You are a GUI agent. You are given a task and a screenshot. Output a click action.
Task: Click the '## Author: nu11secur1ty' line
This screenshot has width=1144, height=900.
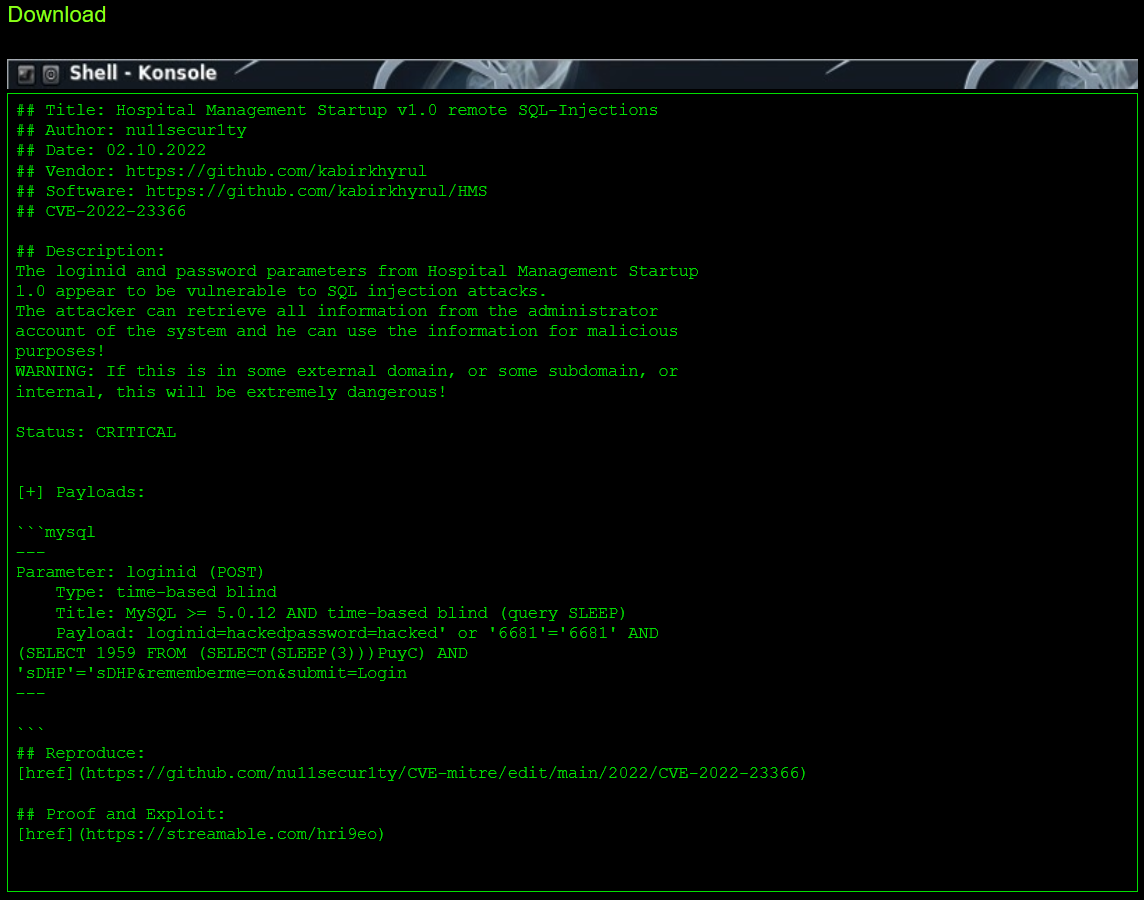coord(131,131)
